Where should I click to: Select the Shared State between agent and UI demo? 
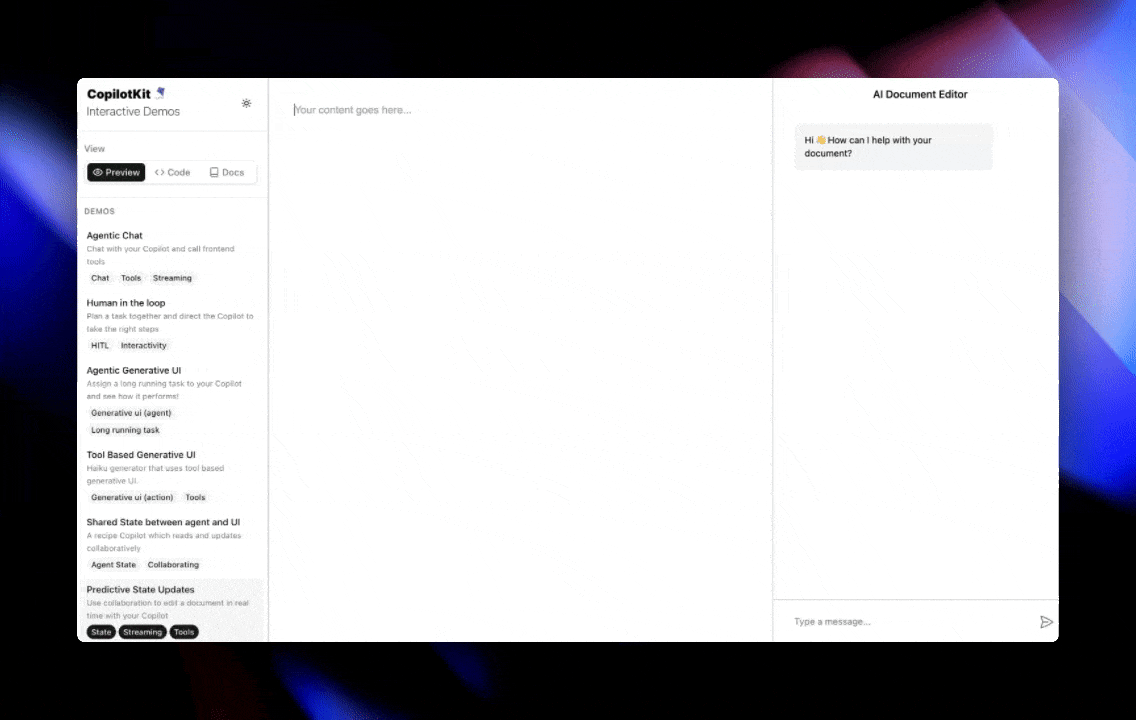coord(163,521)
